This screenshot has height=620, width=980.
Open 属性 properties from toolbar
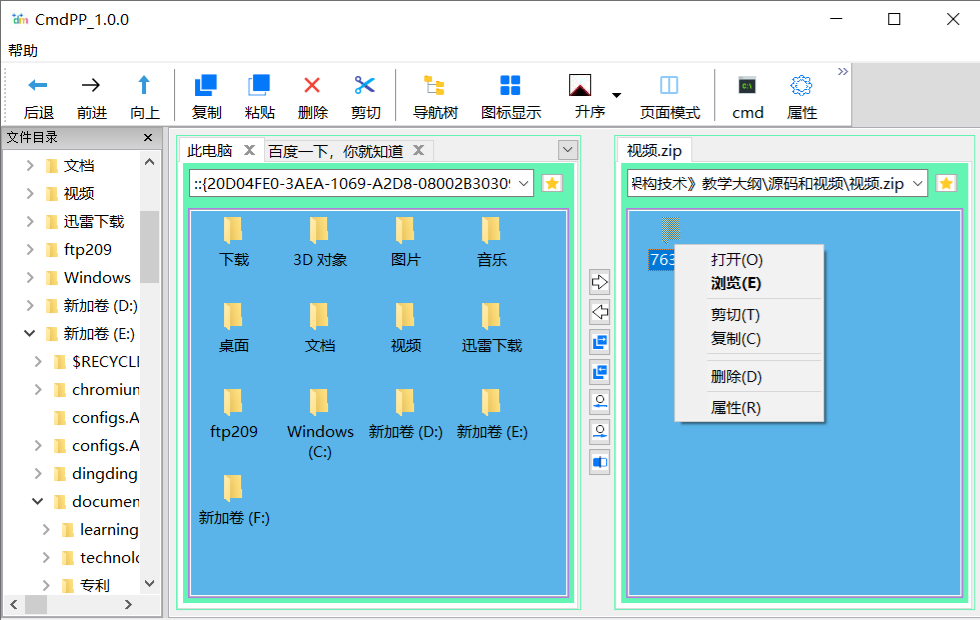pyautogui.click(x=801, y=85)
